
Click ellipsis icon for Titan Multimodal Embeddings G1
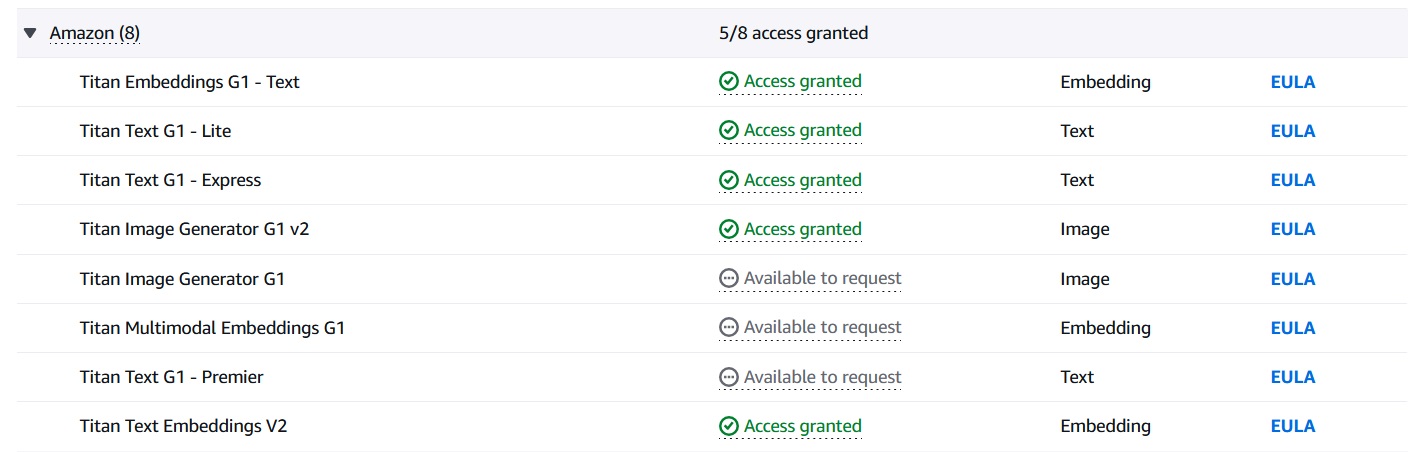[x=729, y=328]
